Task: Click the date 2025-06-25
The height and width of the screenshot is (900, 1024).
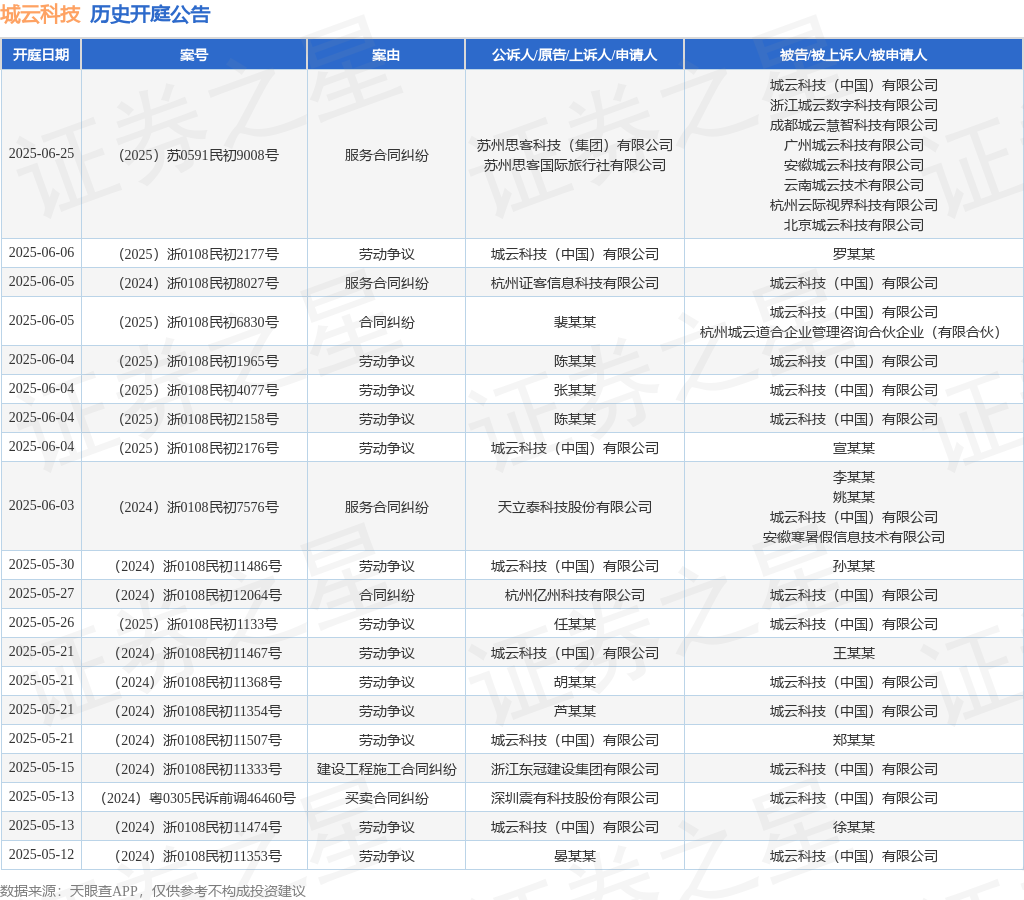Action: [x=41, y=153]
